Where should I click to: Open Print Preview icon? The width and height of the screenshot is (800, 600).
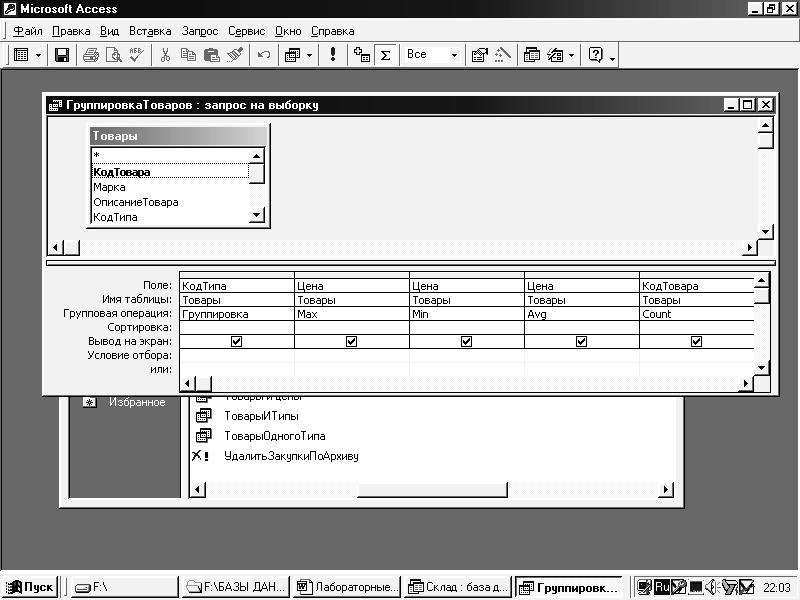[113, 55]
